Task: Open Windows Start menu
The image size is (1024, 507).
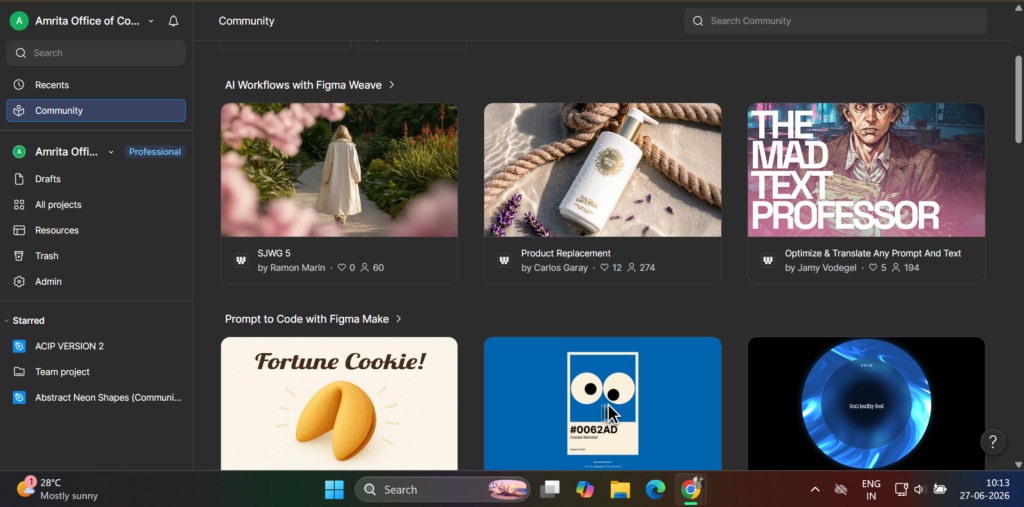Action: 334,489
